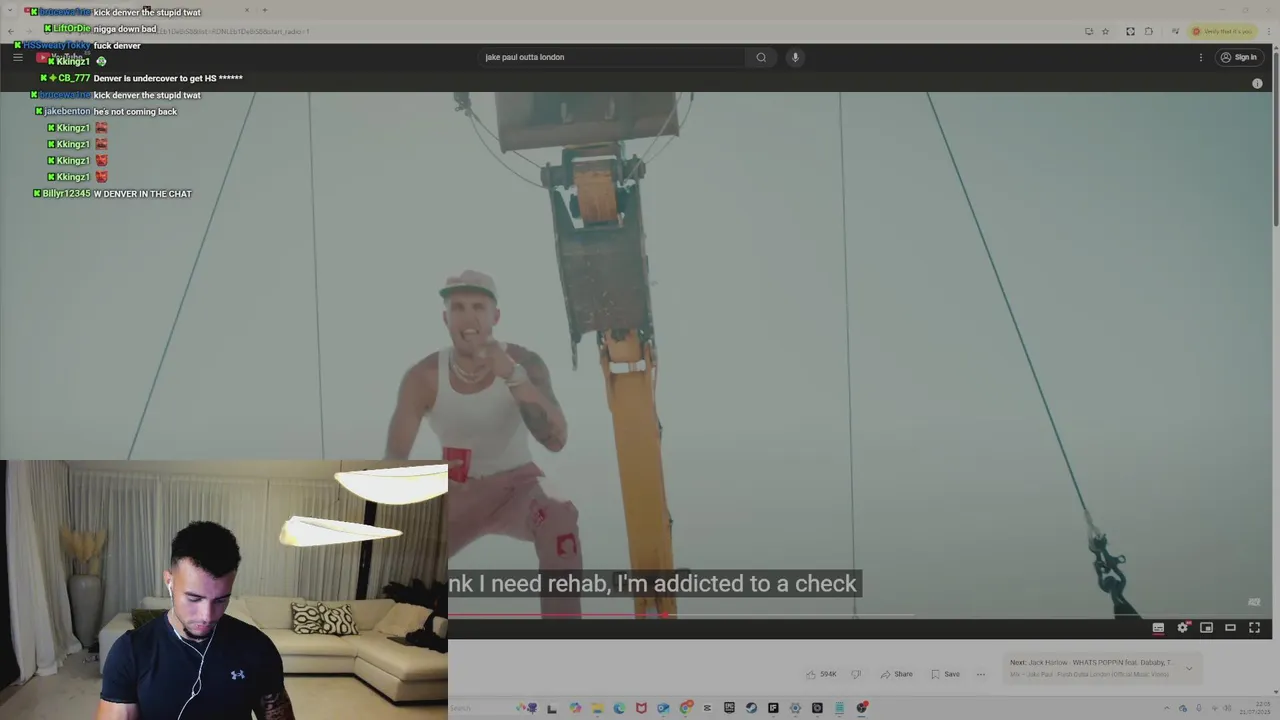Show hidden system tray icons chevron
Screen dimensions: 1280x720
point(1169,708)
